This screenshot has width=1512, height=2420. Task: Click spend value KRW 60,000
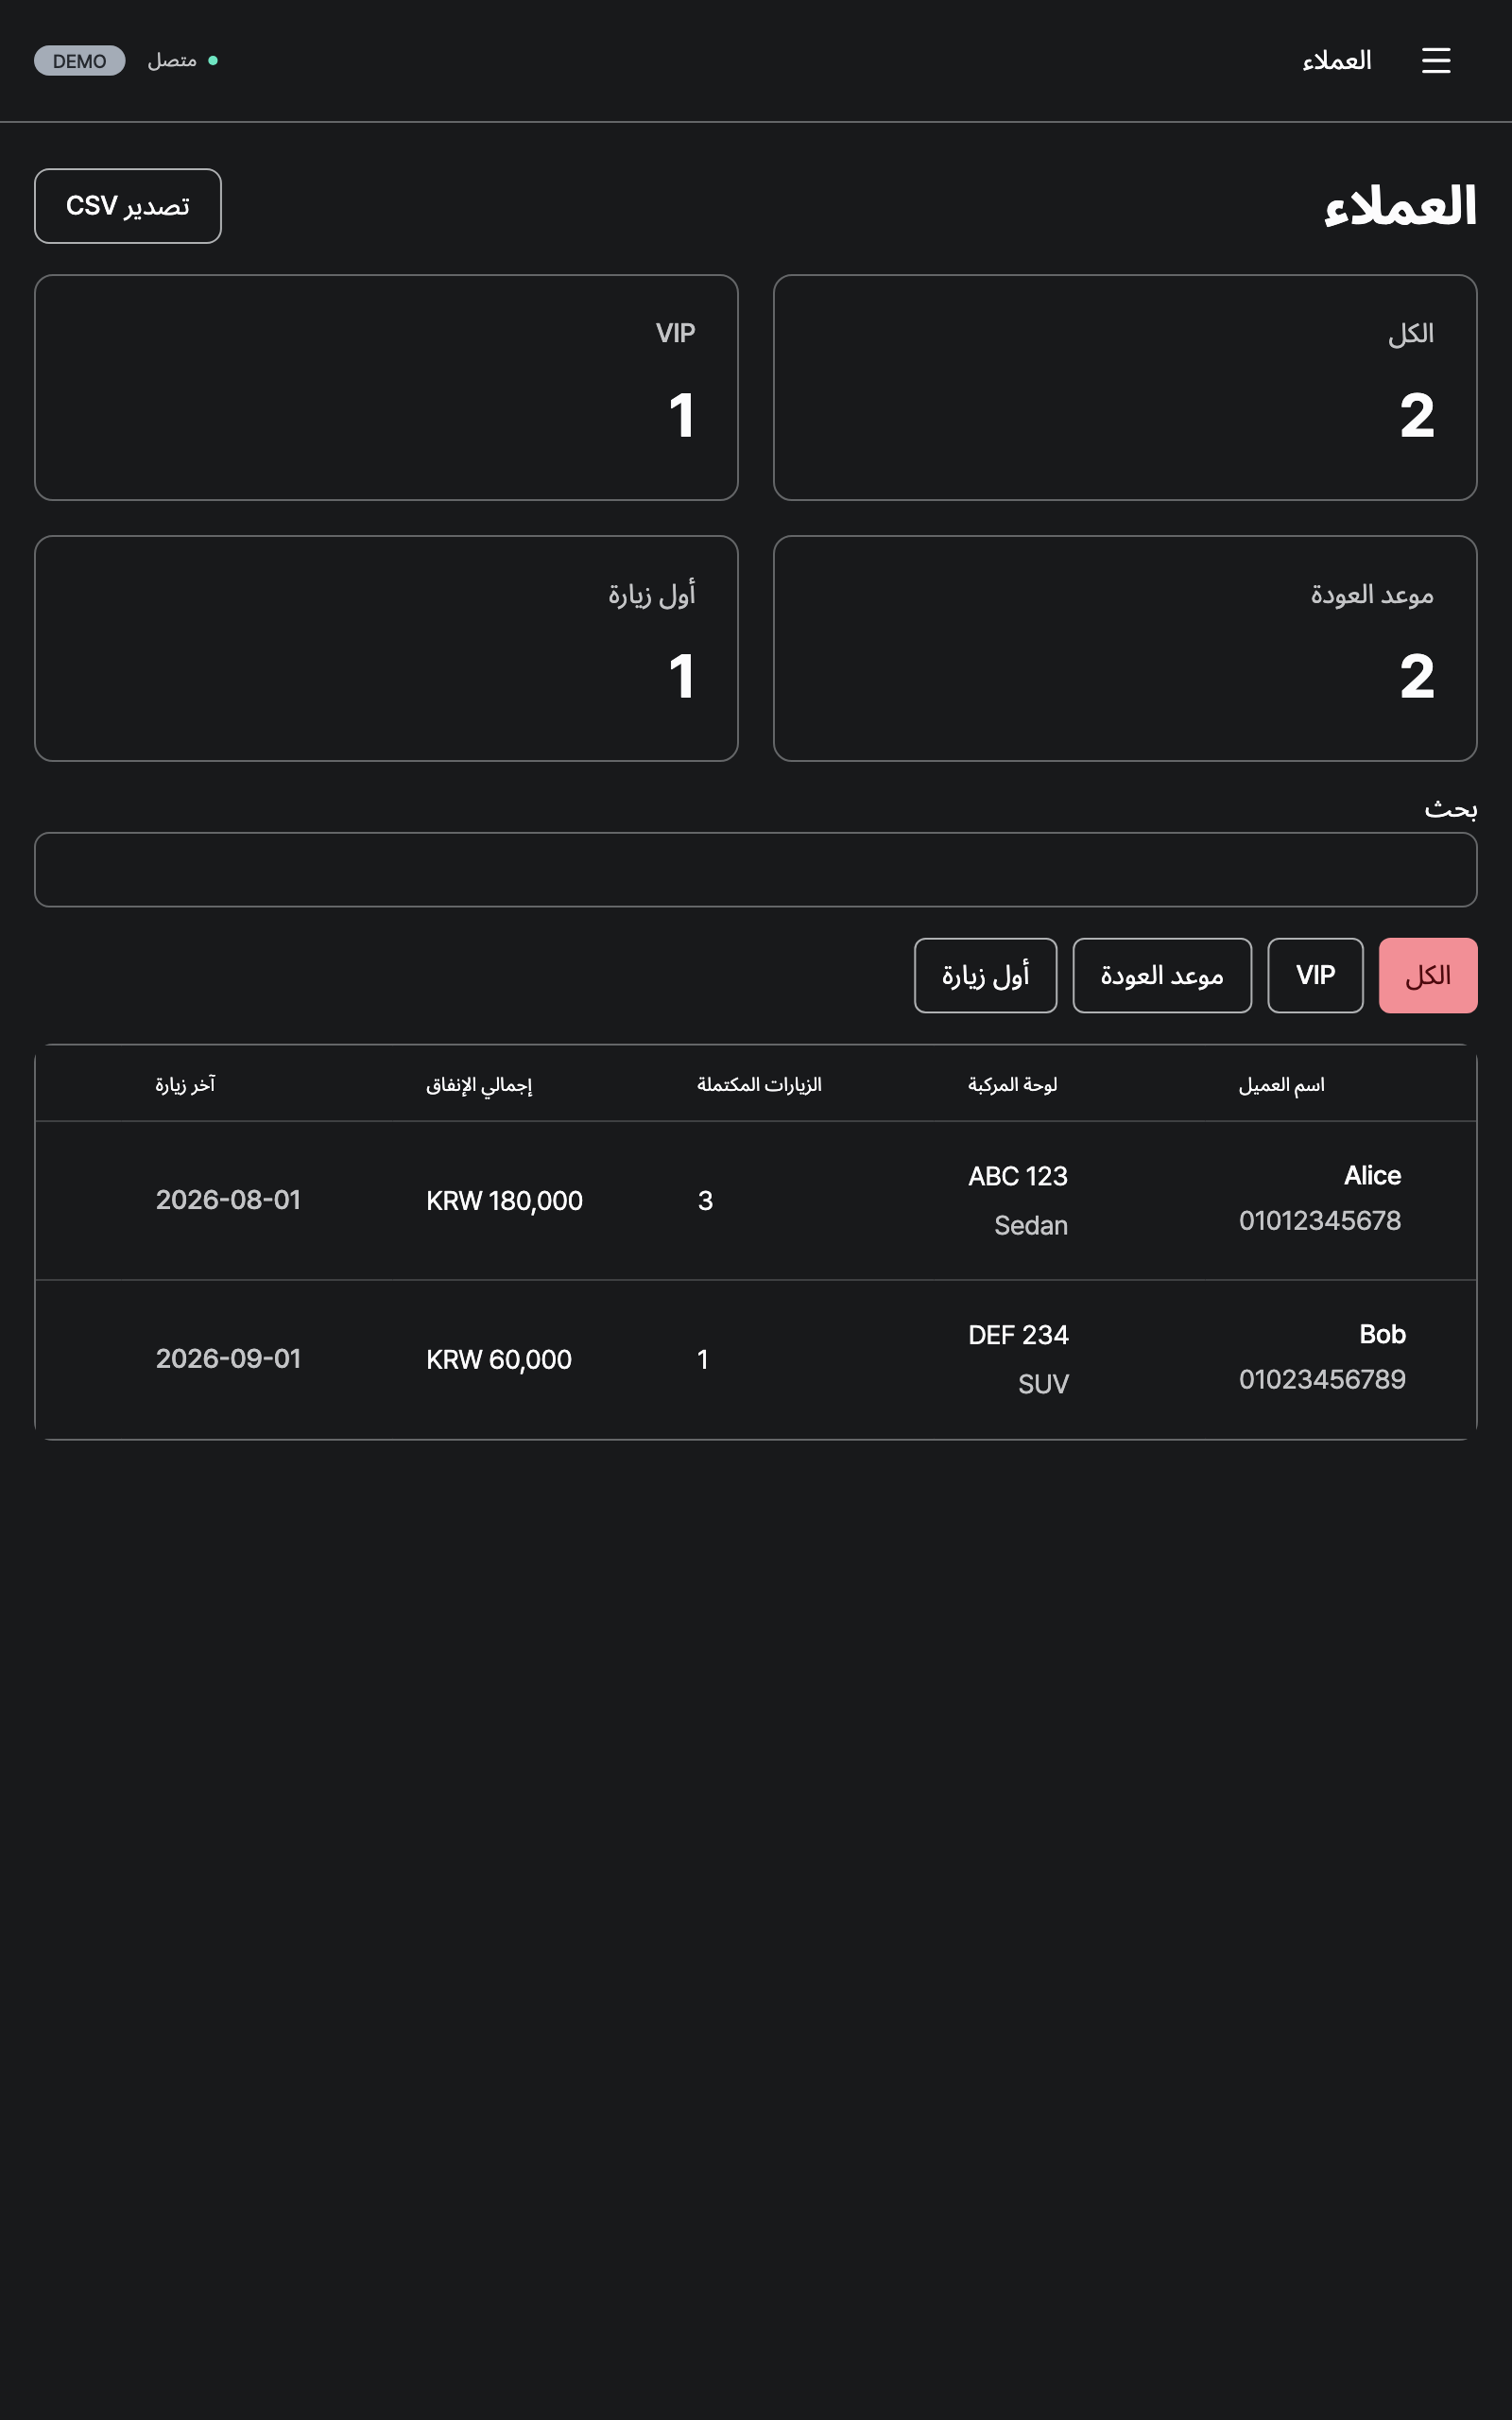499,1360
